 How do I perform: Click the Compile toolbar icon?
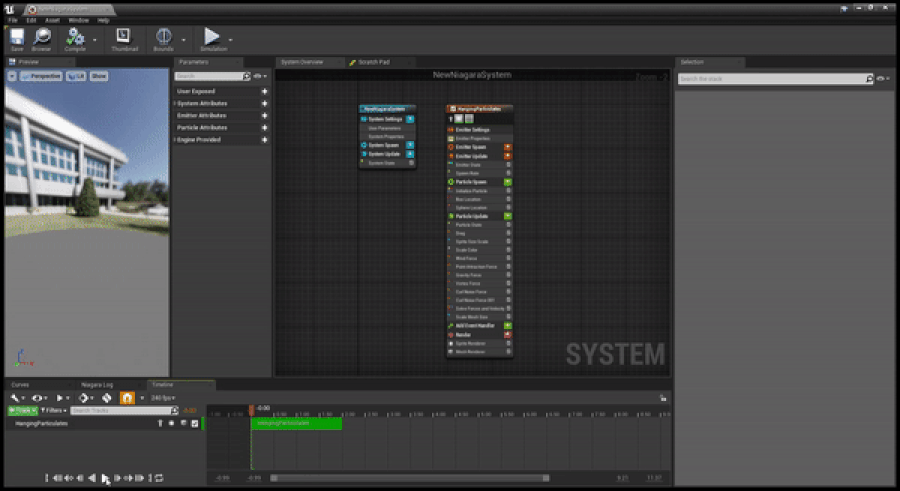point(75,37)
